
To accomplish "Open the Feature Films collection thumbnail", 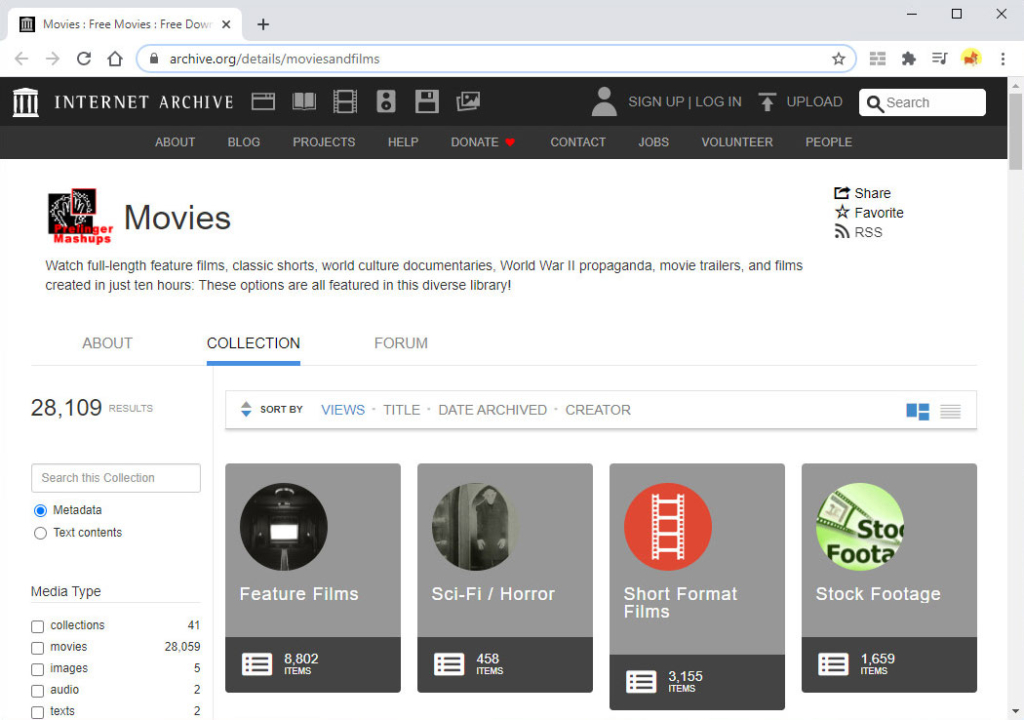I will pyautogui.click(x=283, y=527).
